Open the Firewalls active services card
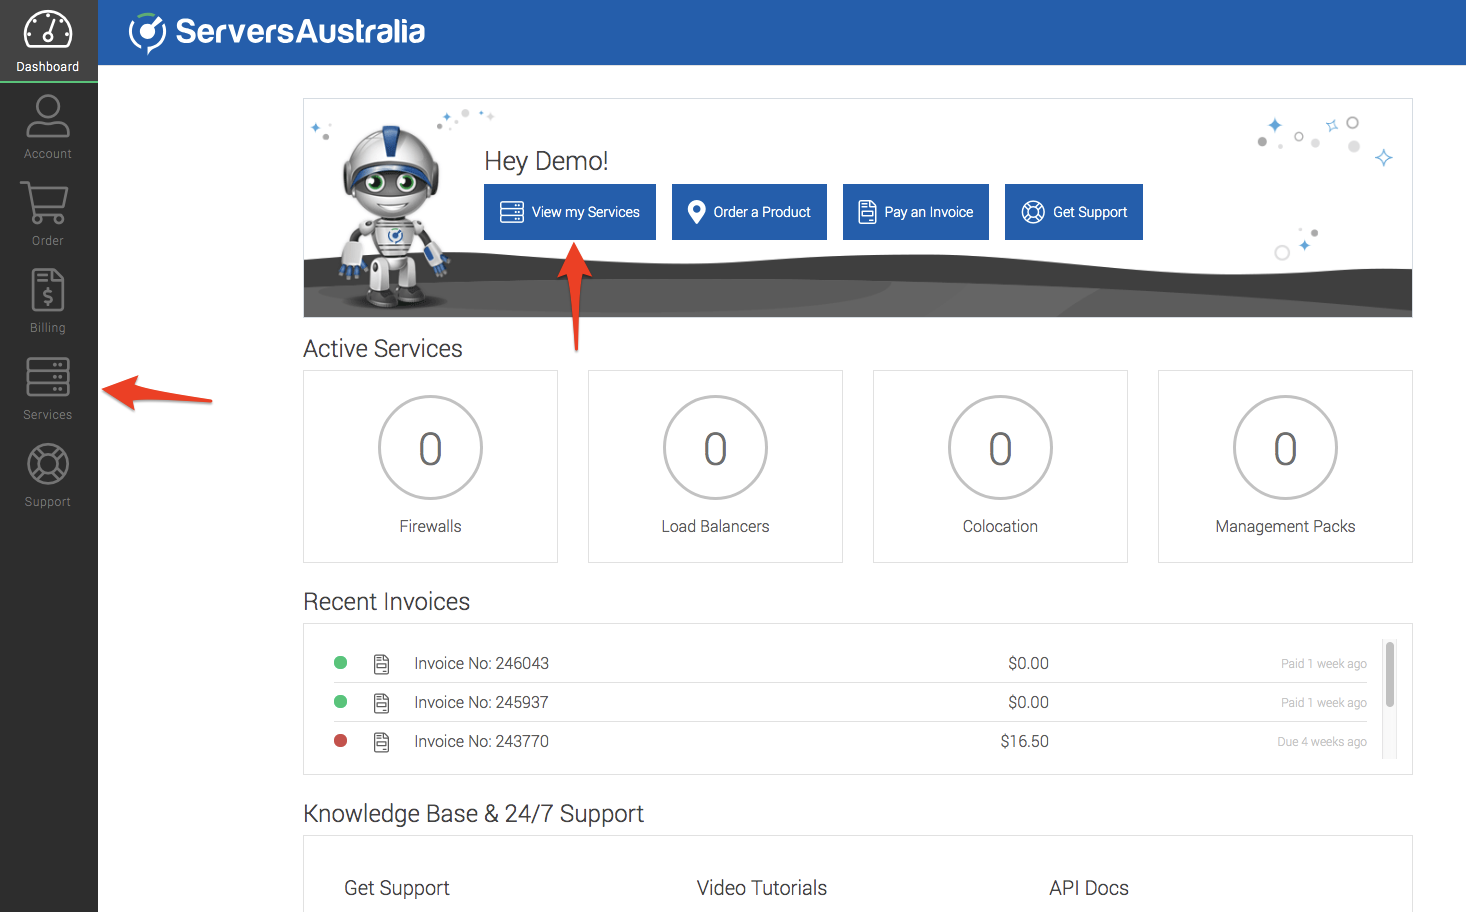This screenshot has height=912, width=1466. pos(430,467)
